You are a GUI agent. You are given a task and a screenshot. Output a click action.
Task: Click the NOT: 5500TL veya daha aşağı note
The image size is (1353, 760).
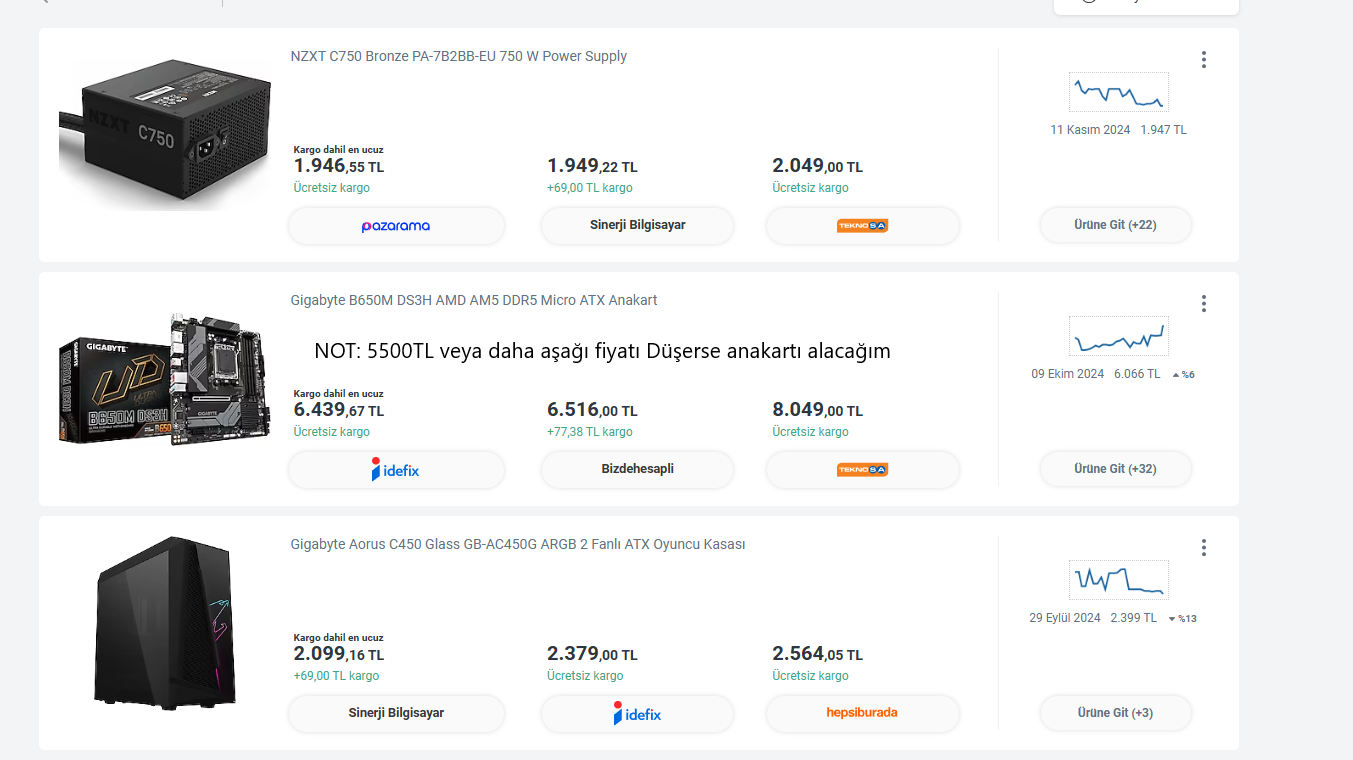[x=602, y=351]
